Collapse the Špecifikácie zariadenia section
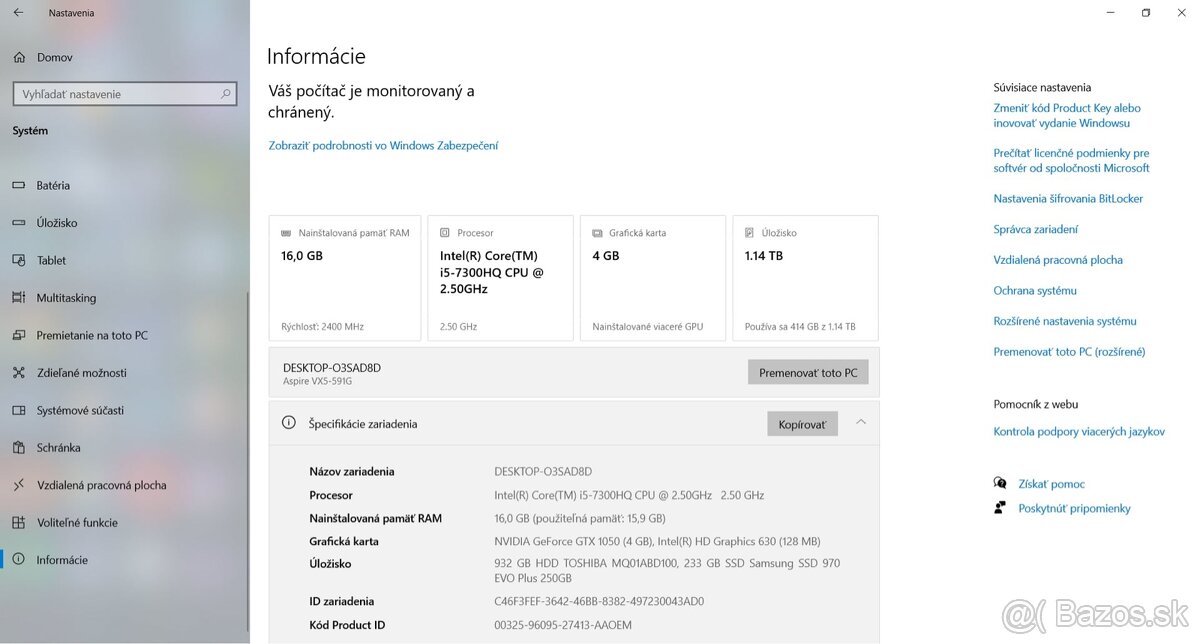The width and height of the screenshot is (1200, 644). (x=860, y=422)
